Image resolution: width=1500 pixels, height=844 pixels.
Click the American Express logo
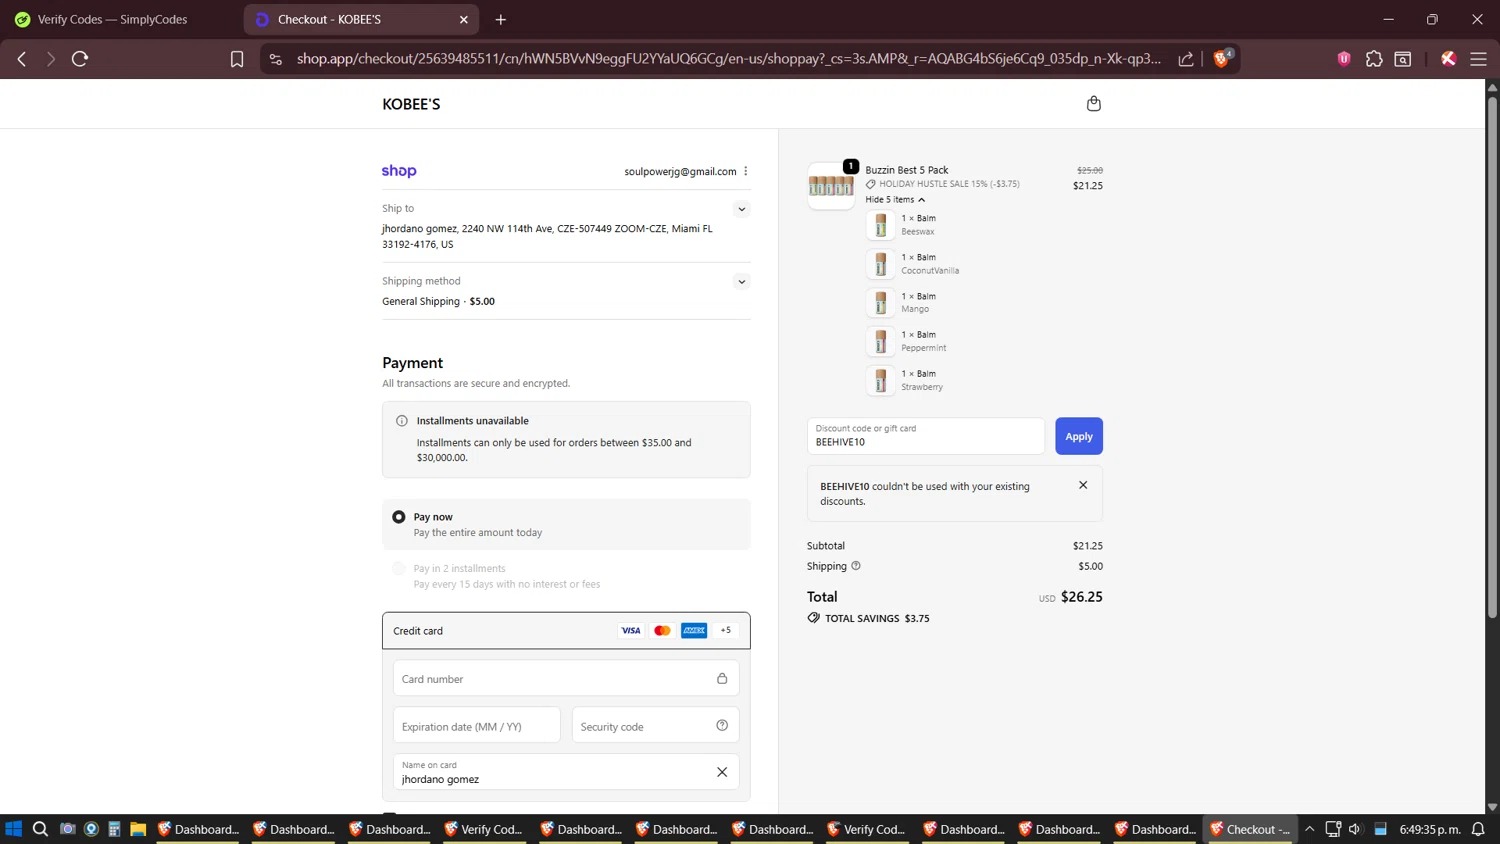point(694,631)
